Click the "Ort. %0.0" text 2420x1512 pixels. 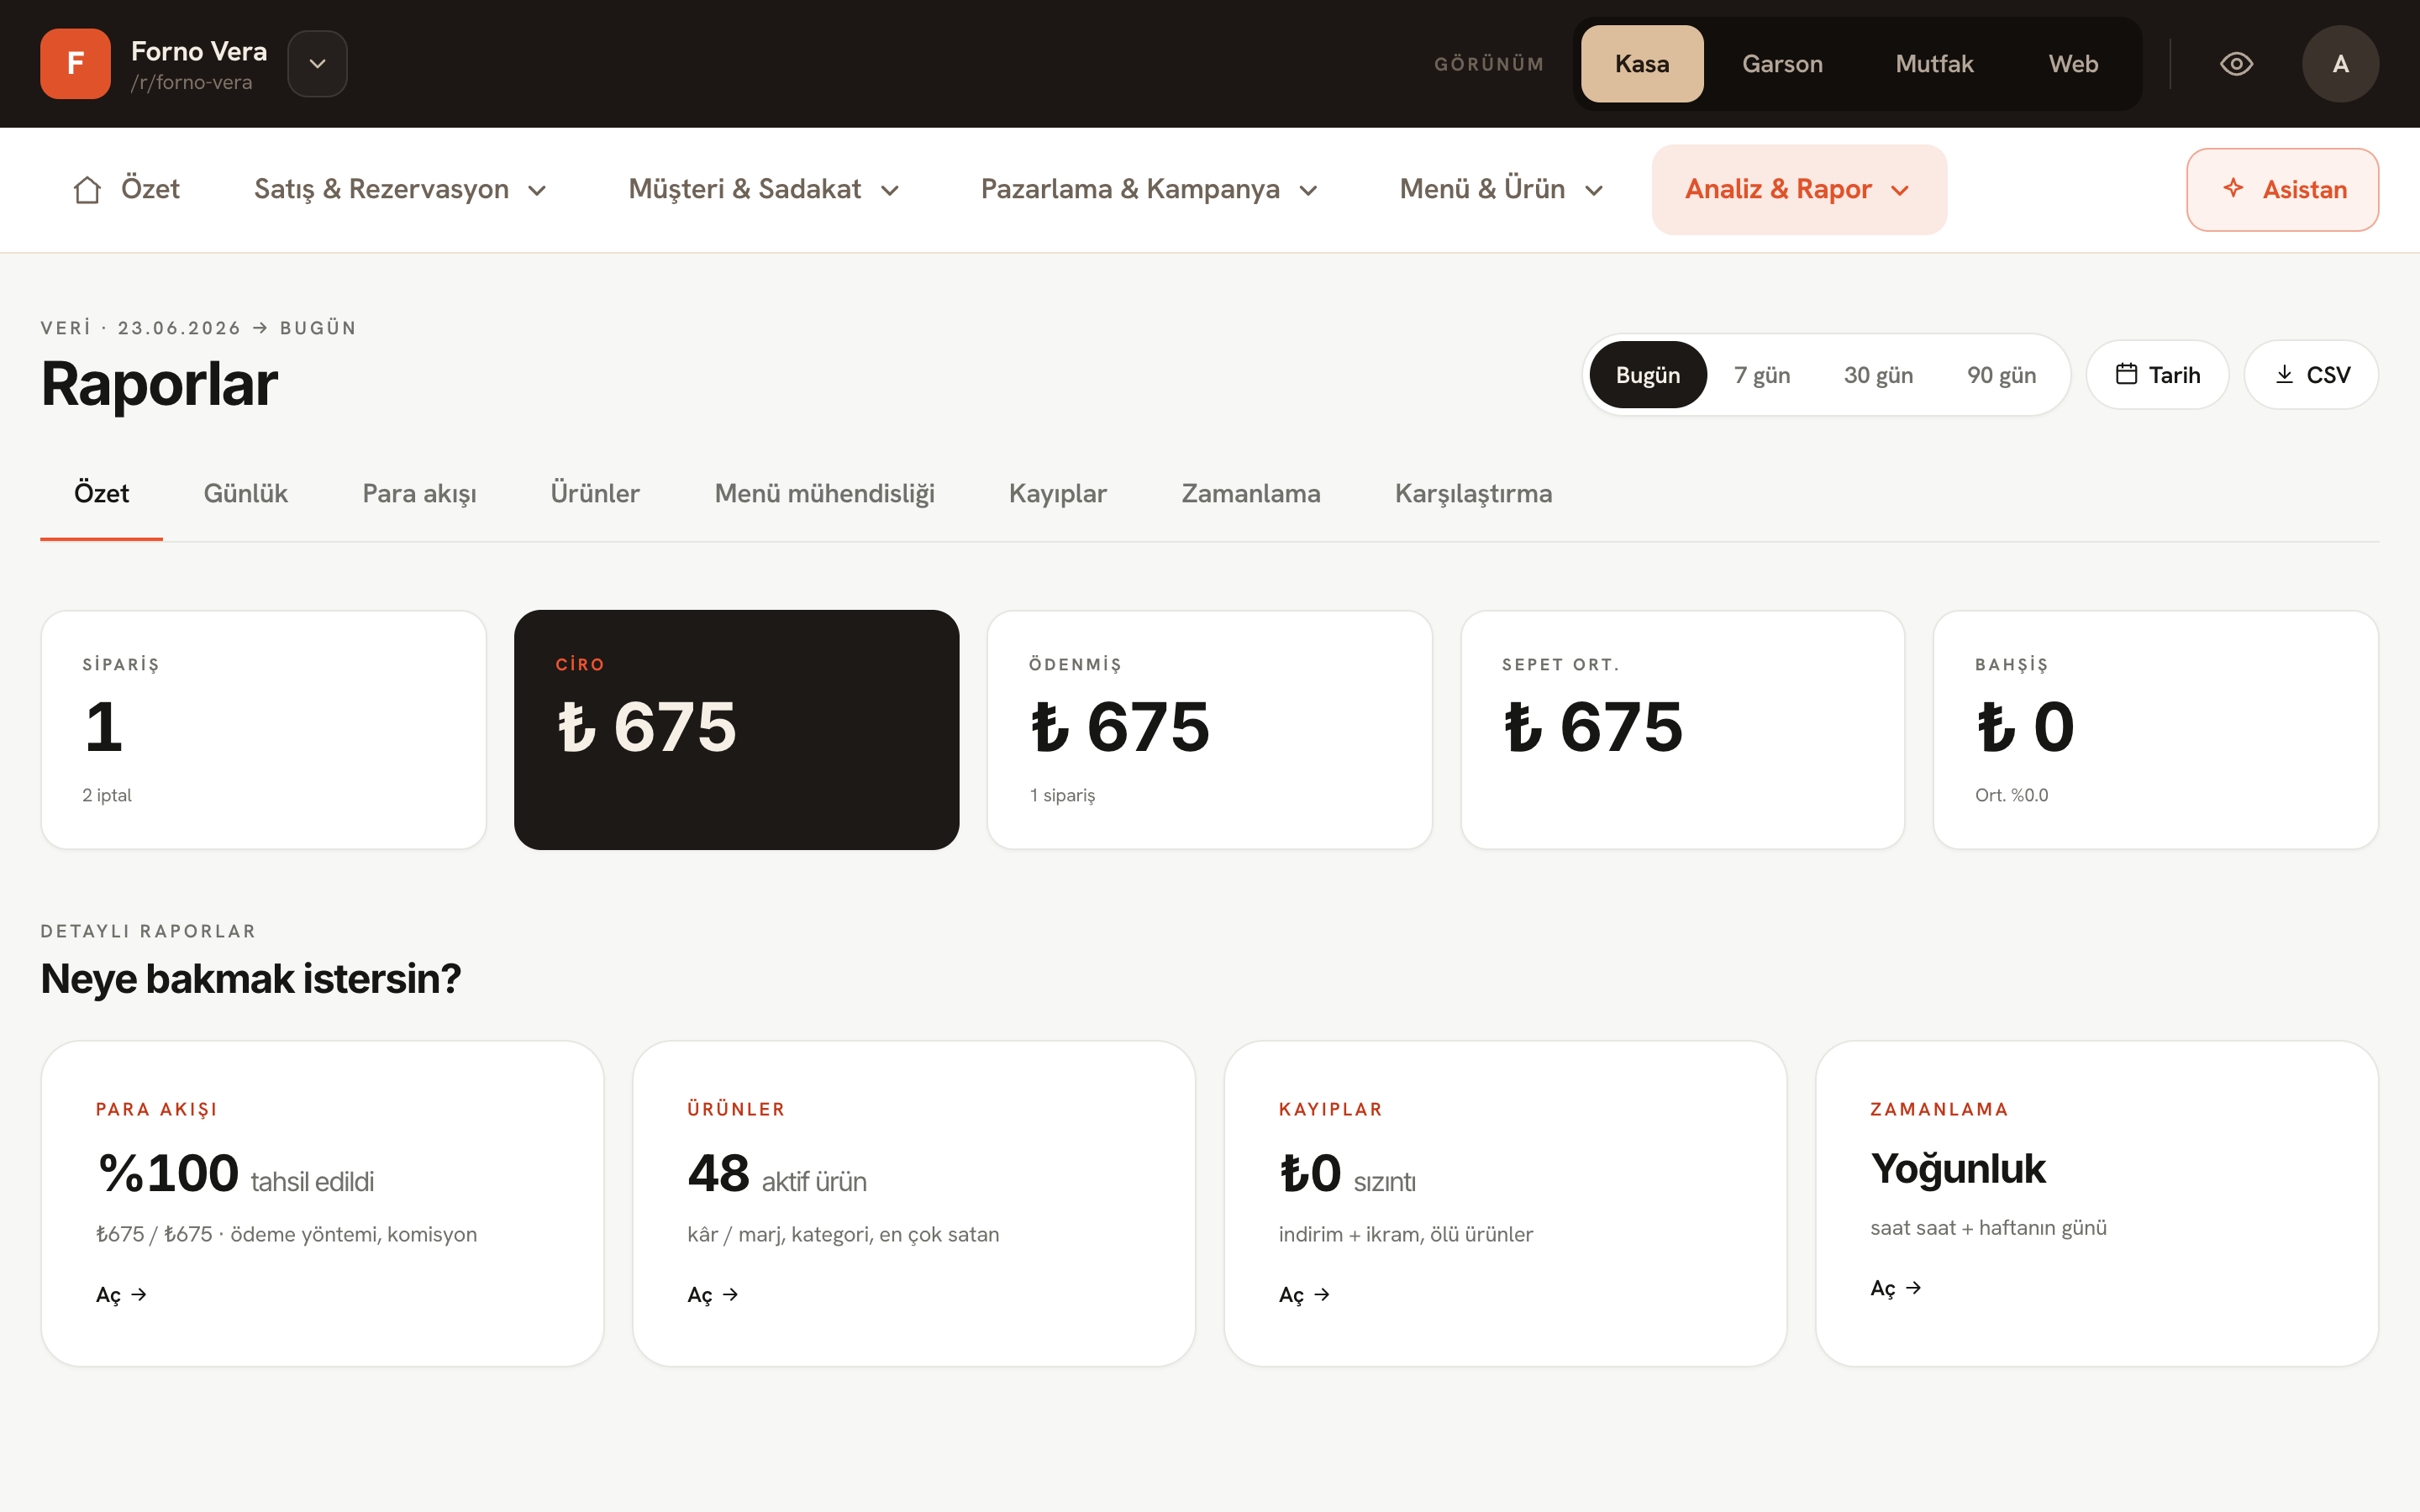tap(2011, 796)
